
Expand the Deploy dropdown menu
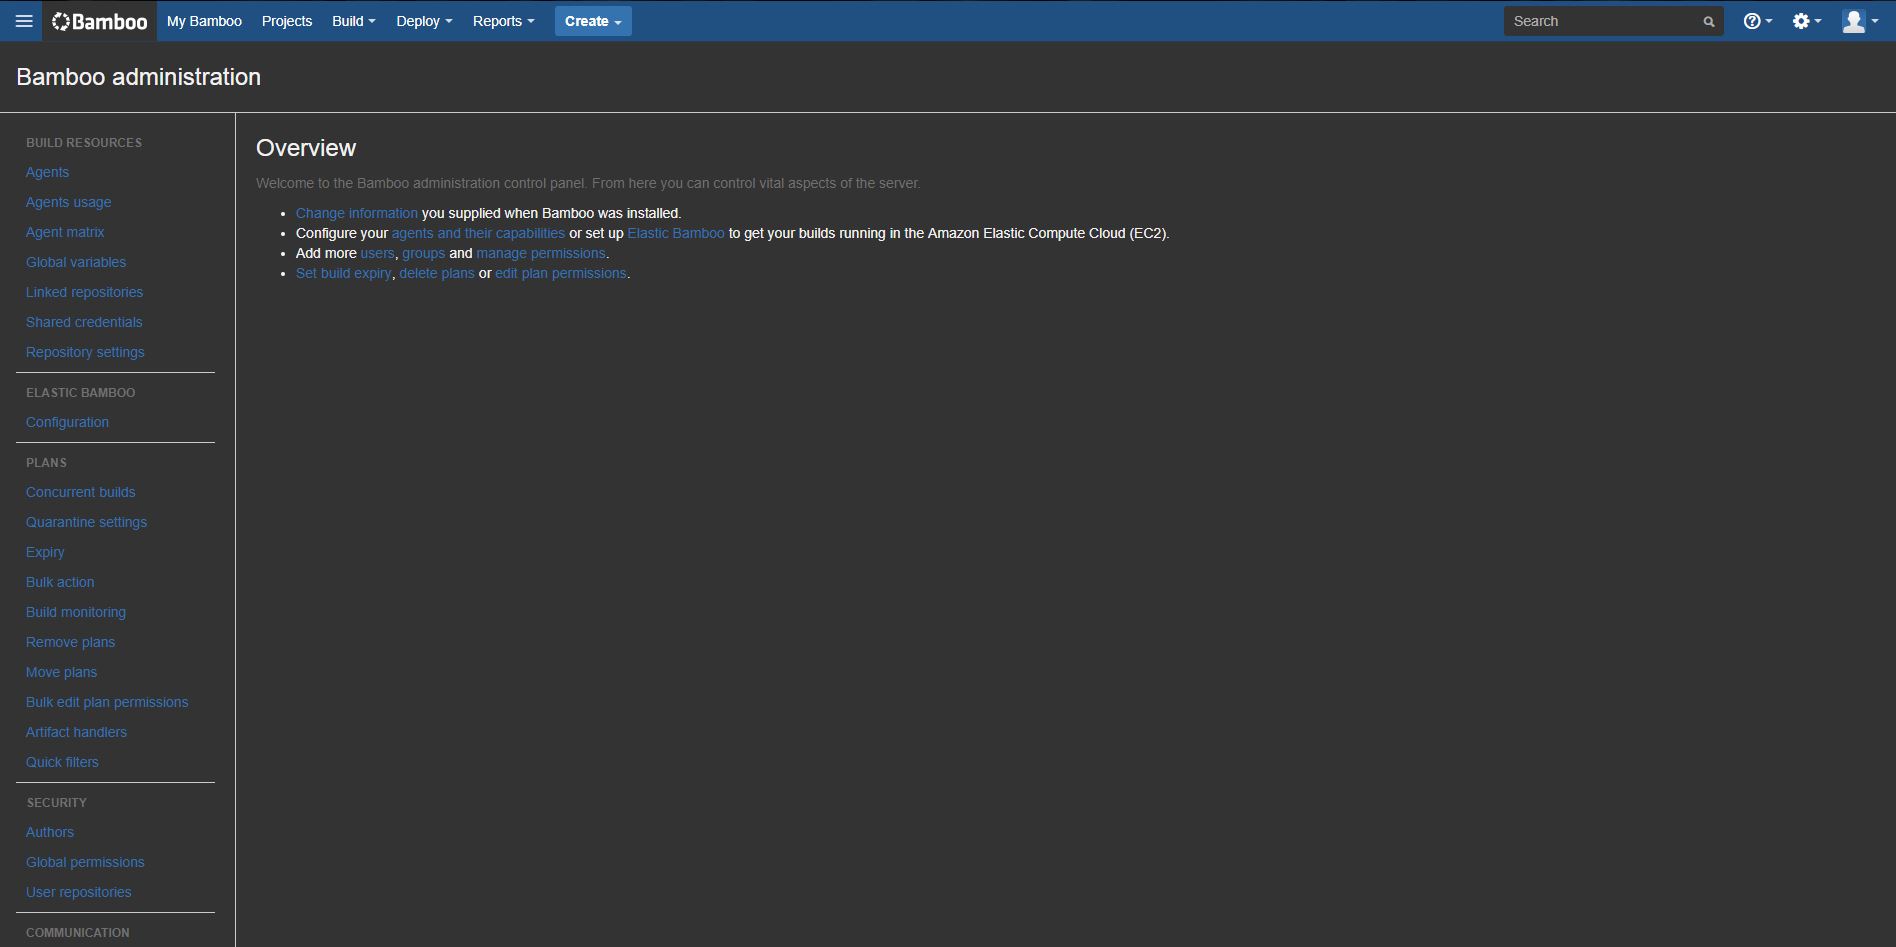point(424,21)
